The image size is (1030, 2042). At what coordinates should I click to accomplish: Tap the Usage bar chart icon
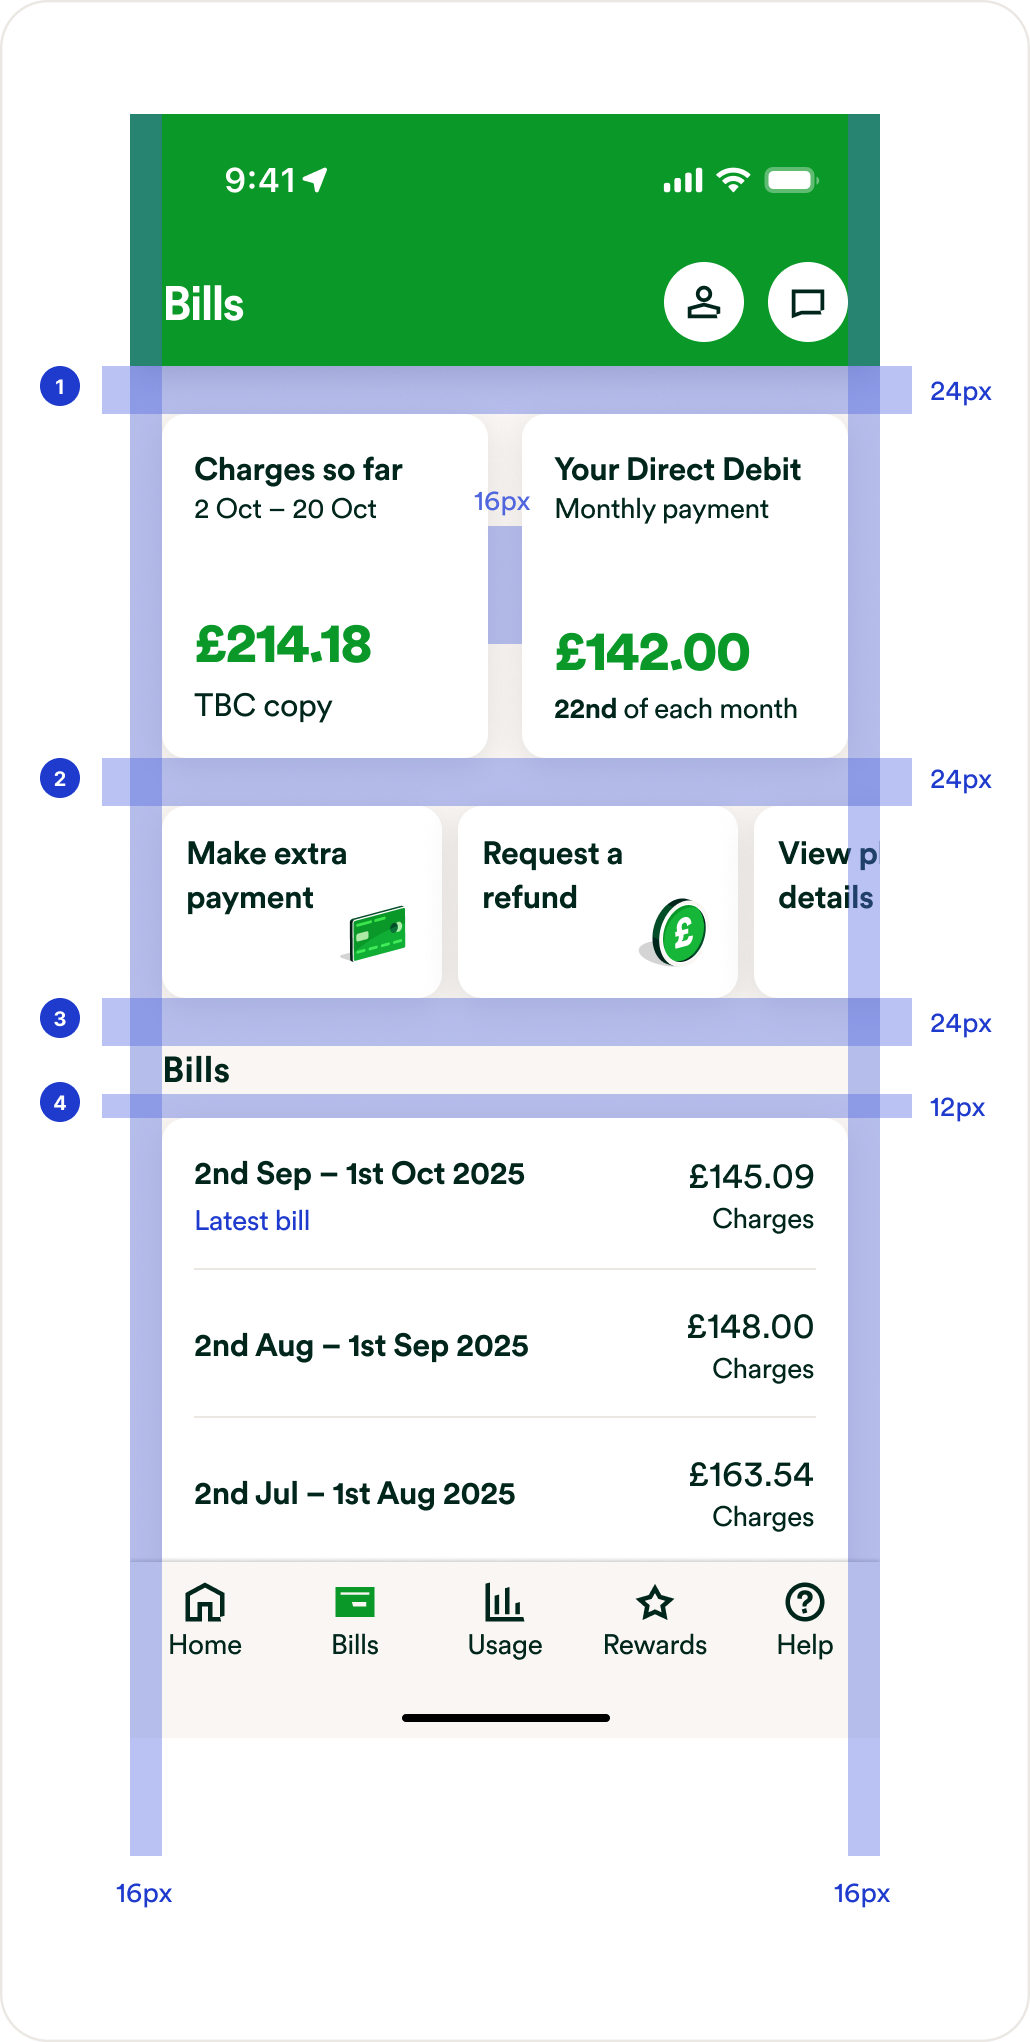click(504, 1602)
